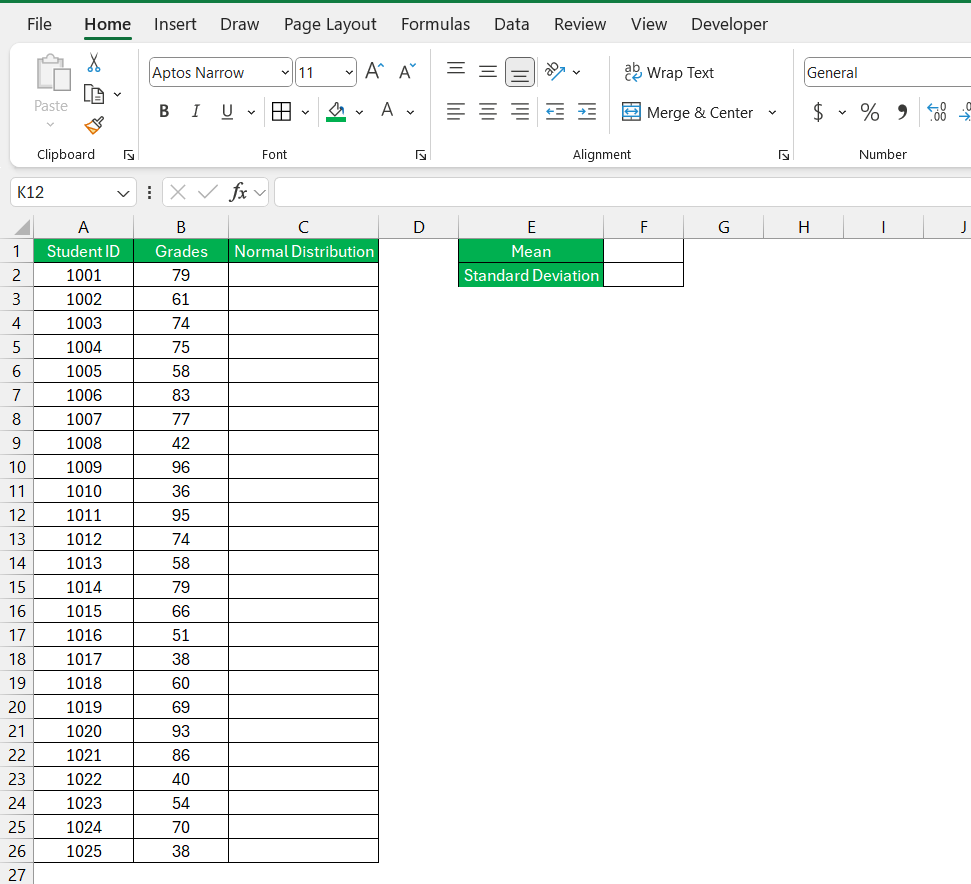Switch to the Insert tab
The width and height of the screenshot is (971, 884).
pyautogui.click(x=175, y=24)
